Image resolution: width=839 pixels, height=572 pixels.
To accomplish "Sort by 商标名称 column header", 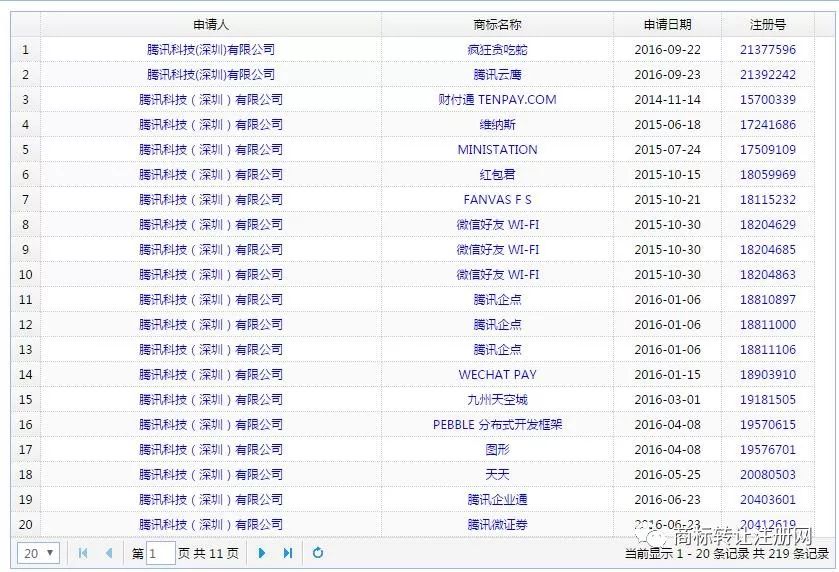I will [x=497, y=25].
